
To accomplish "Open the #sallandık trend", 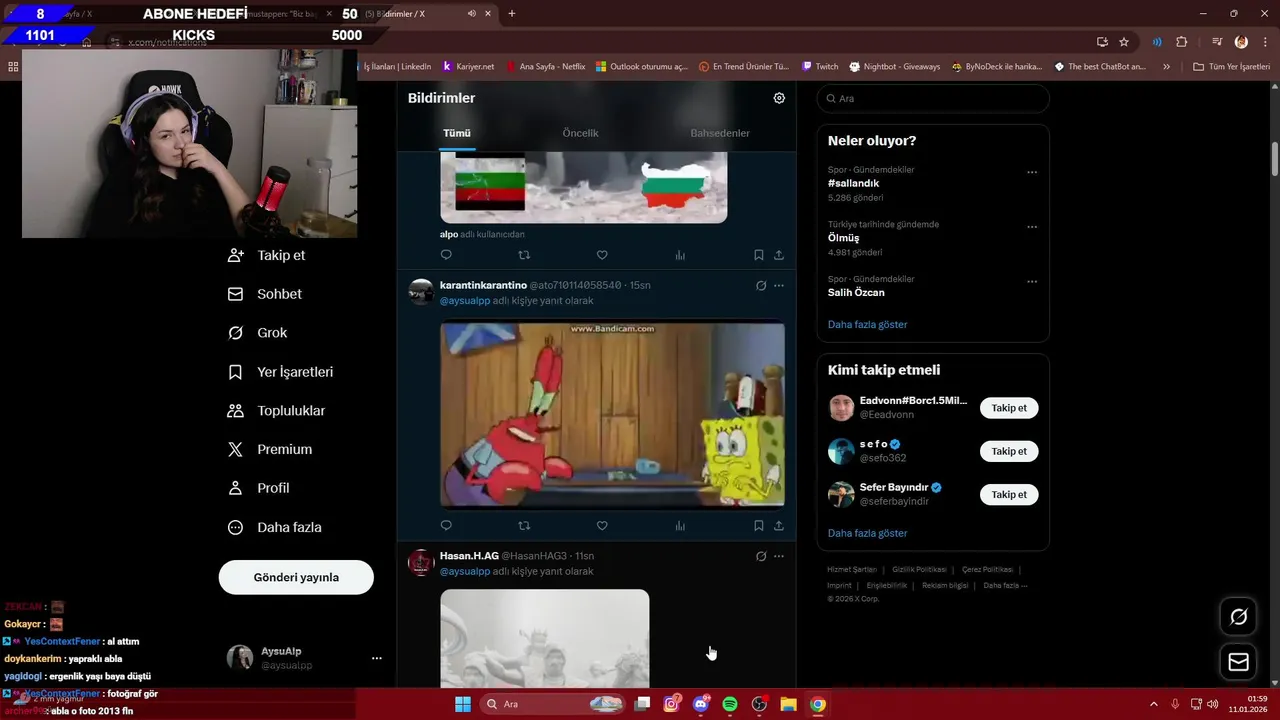I will (854, 183).
